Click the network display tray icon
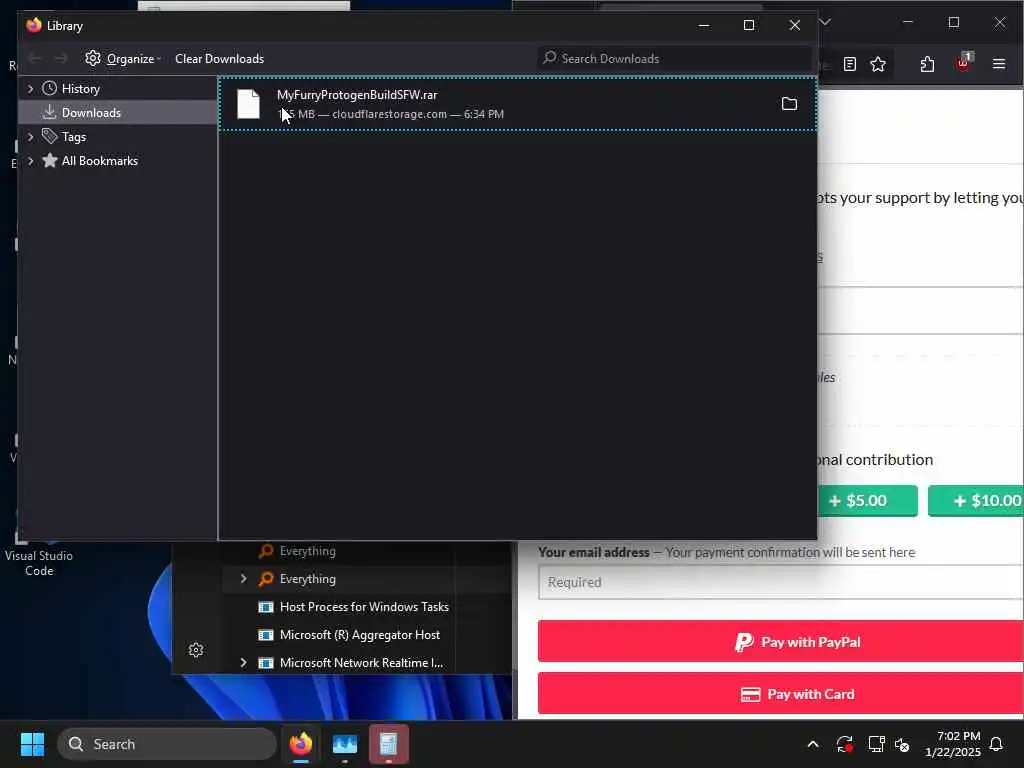This screenshot has height=768, width=1024. (x=875, y=744)
